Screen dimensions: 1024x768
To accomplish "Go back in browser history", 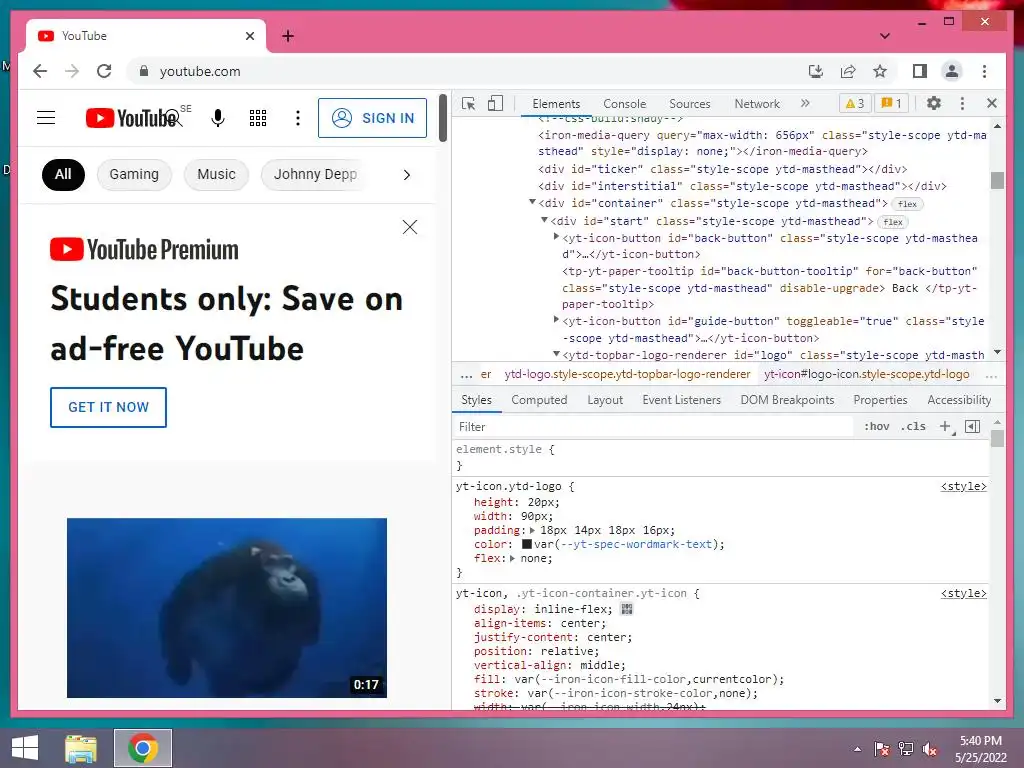I will (x=40, y=71).
